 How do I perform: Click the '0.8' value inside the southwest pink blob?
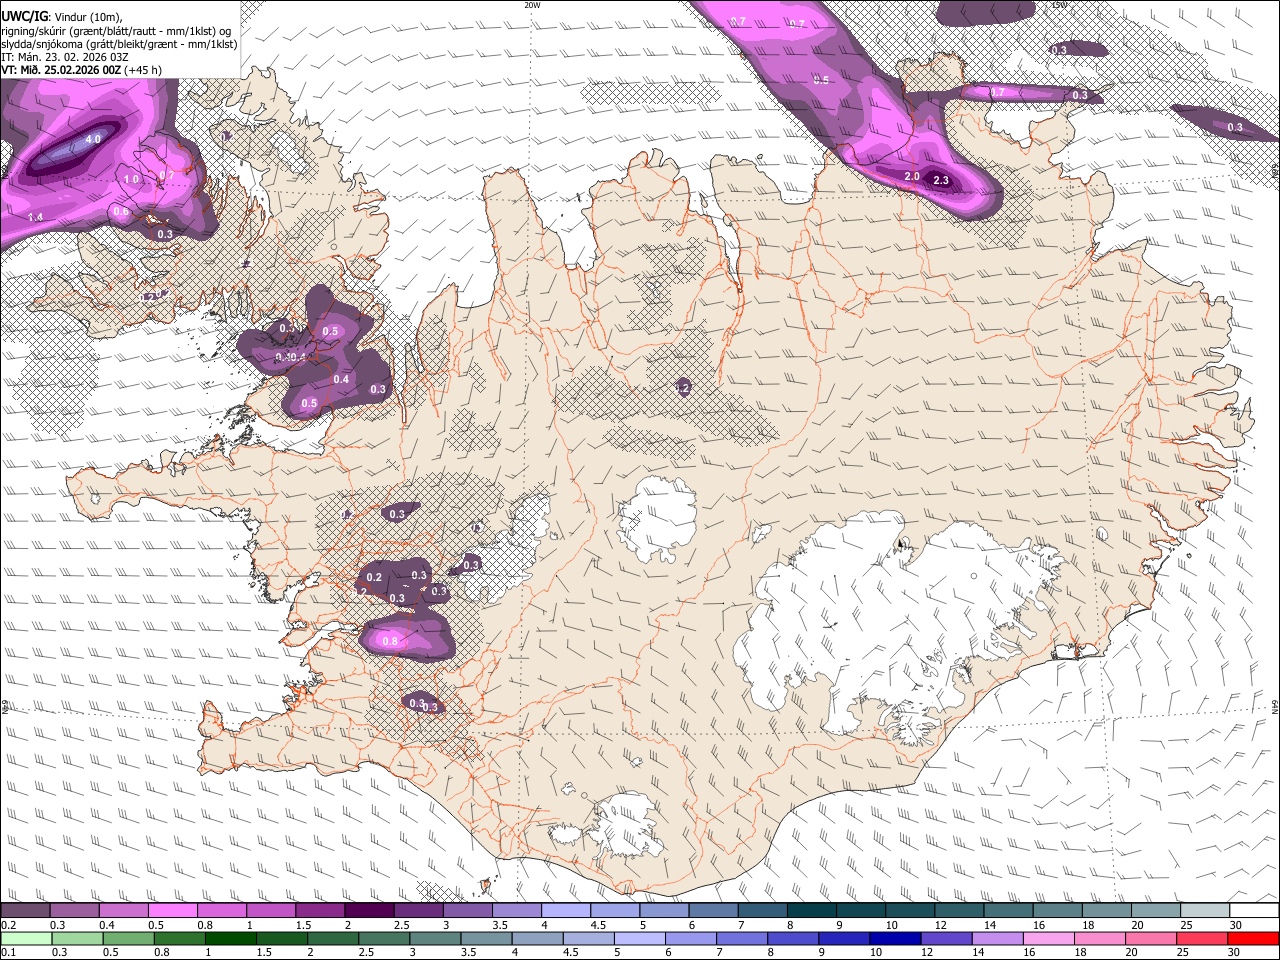point(391,642)
